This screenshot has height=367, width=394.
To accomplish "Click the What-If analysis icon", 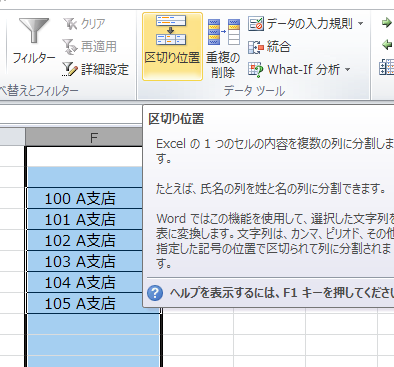I will click(x=256, y=70).
